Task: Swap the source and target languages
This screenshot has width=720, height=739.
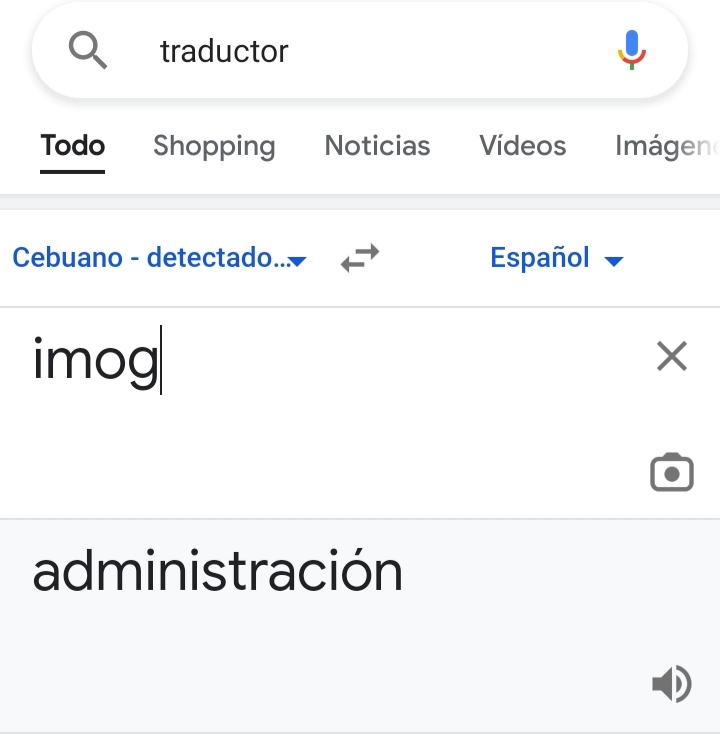Action: pos(360,260)
